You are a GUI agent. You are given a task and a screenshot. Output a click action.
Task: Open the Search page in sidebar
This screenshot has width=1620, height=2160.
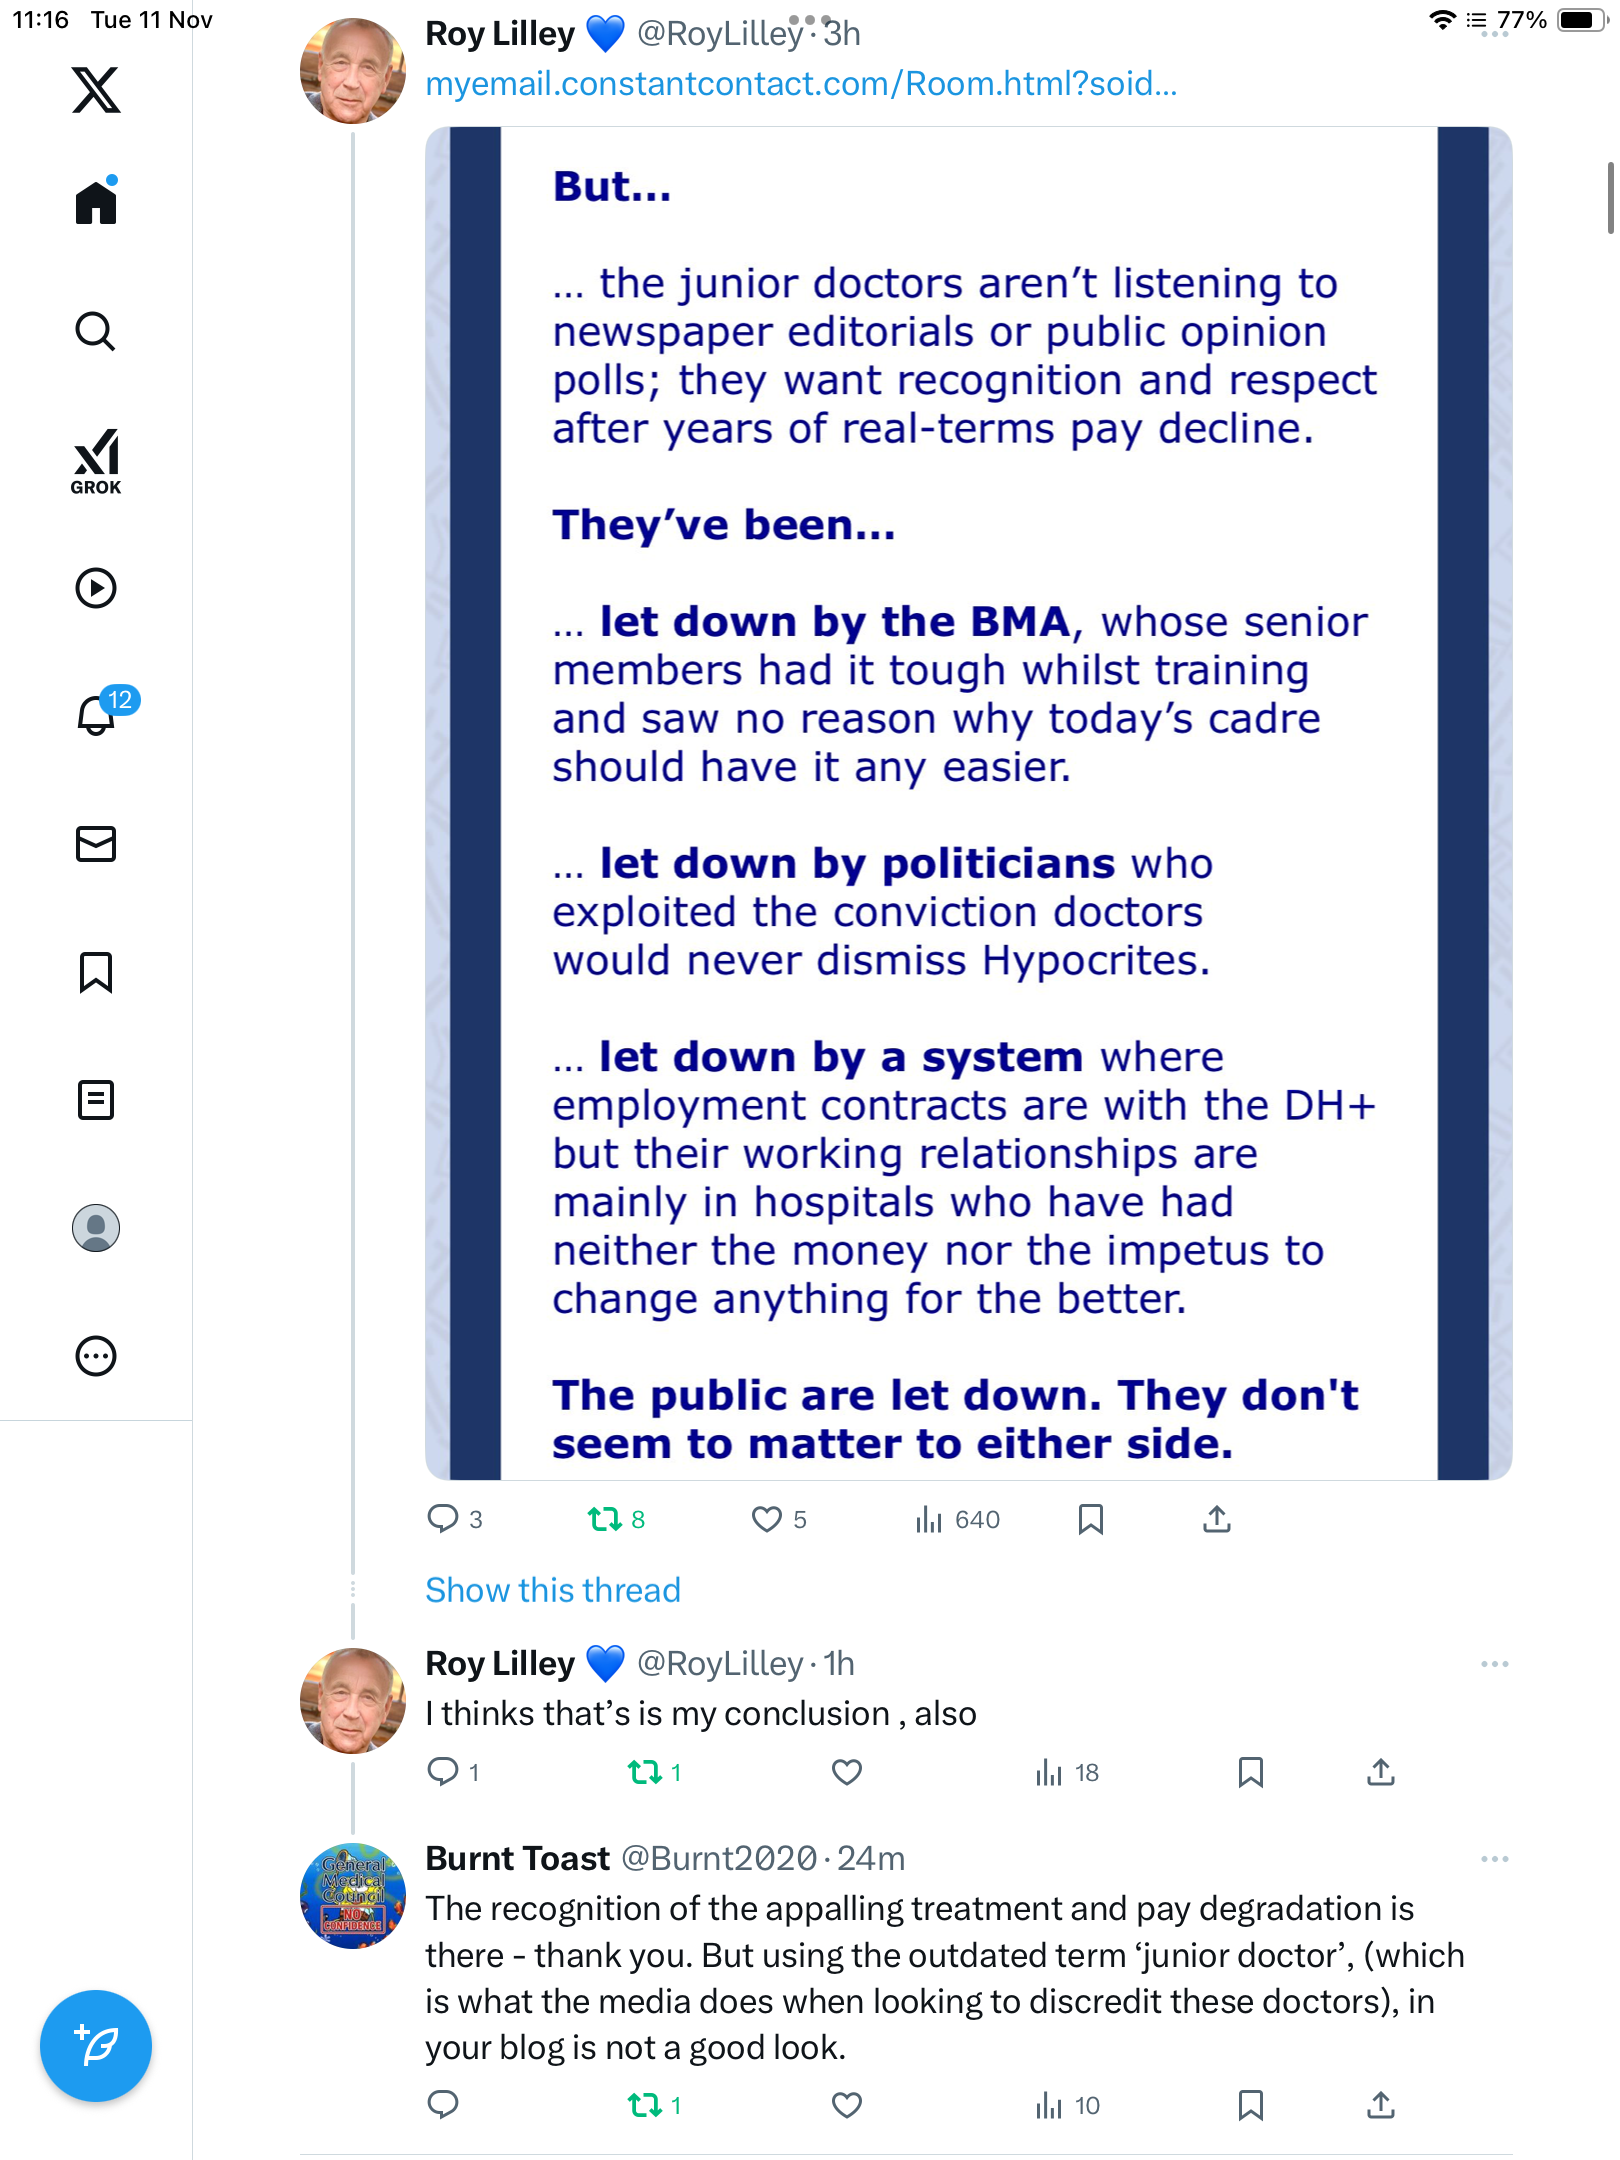(96, 332)
